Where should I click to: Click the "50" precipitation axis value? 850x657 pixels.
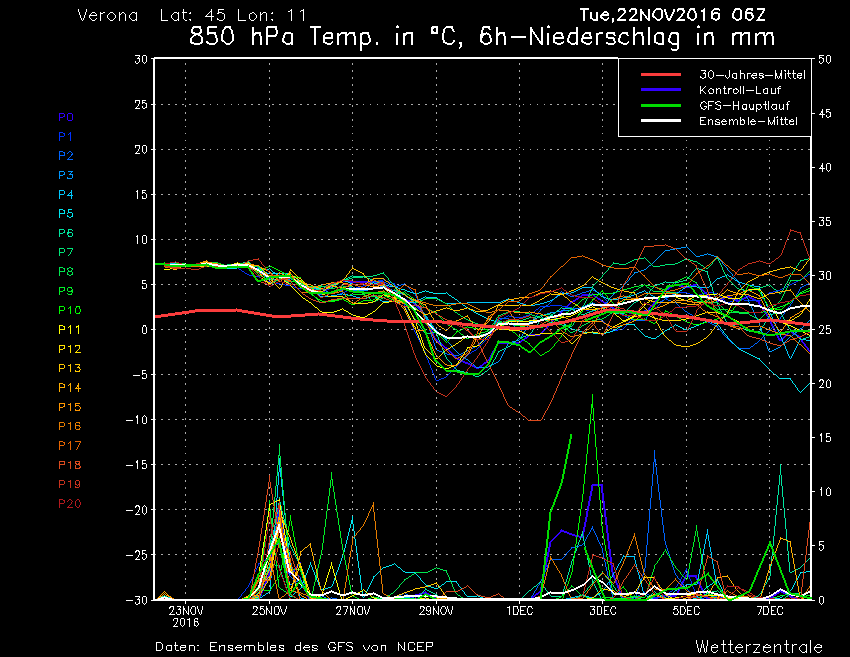pos(825,60)
